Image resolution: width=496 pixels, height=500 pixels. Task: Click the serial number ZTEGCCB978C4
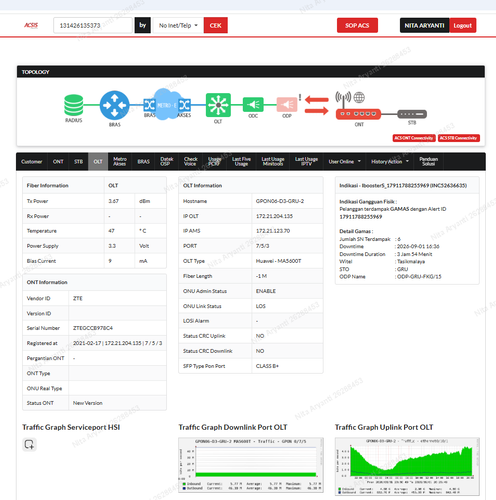(x=93, y=328)
